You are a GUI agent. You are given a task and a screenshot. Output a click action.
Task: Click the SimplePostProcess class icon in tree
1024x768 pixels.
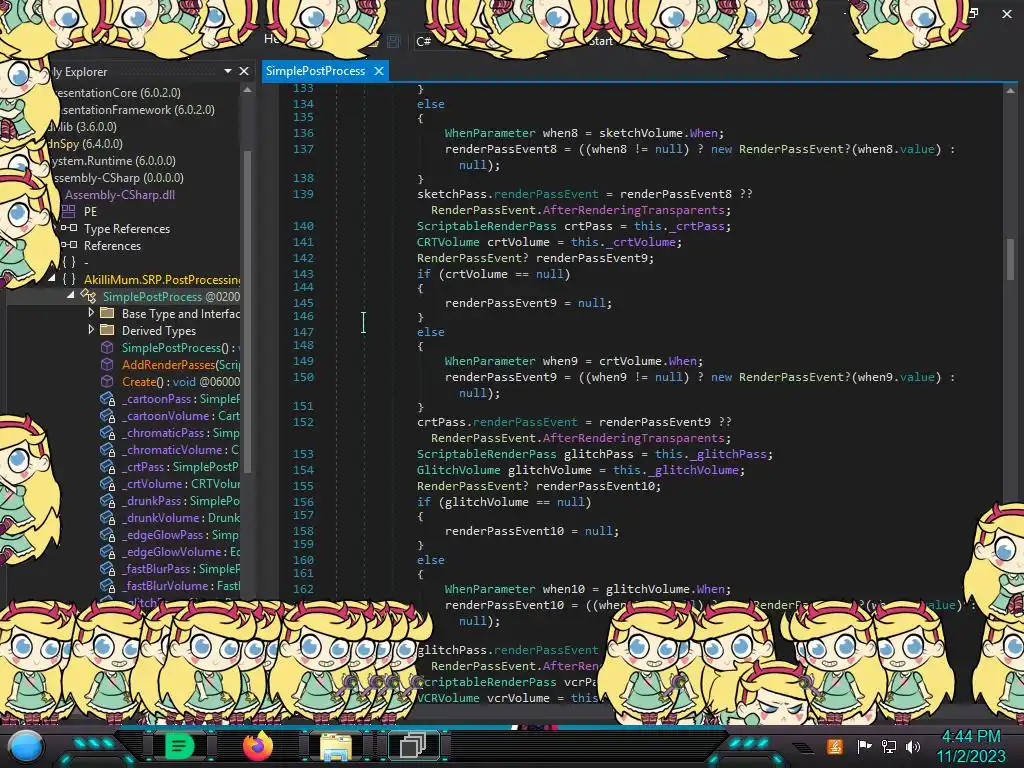click(x=88, y=296)
